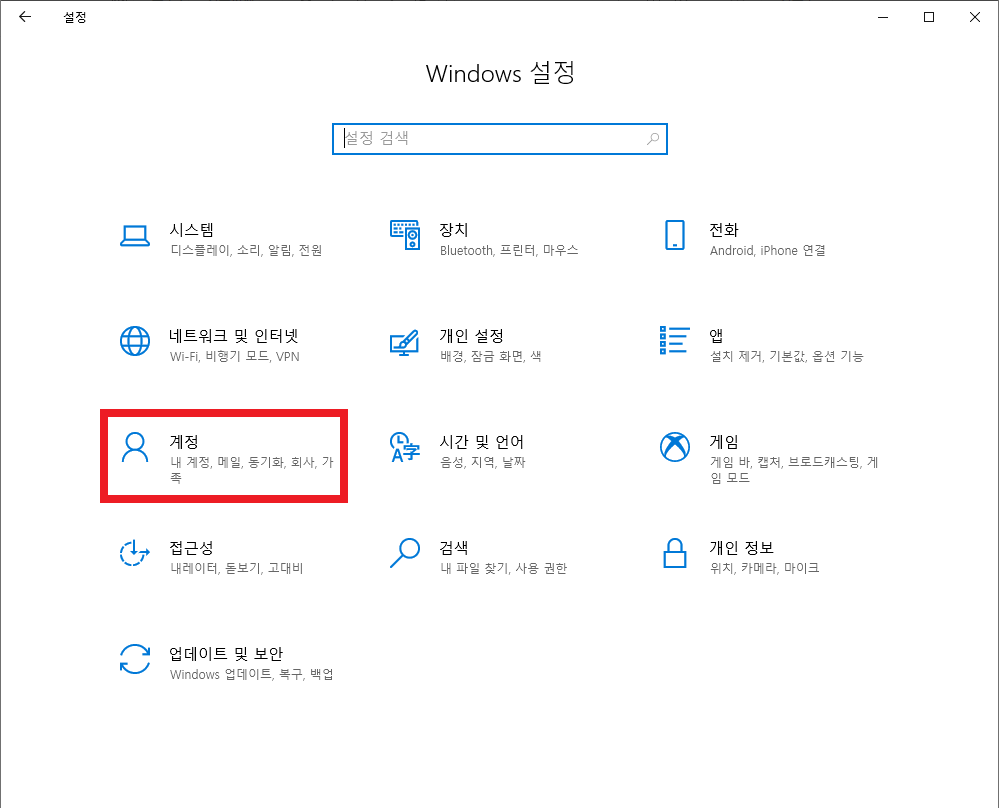The height and width of the screenshot is (808, 999).
Task: Select the 앱 heading
Action: click(x=716, y=335)
